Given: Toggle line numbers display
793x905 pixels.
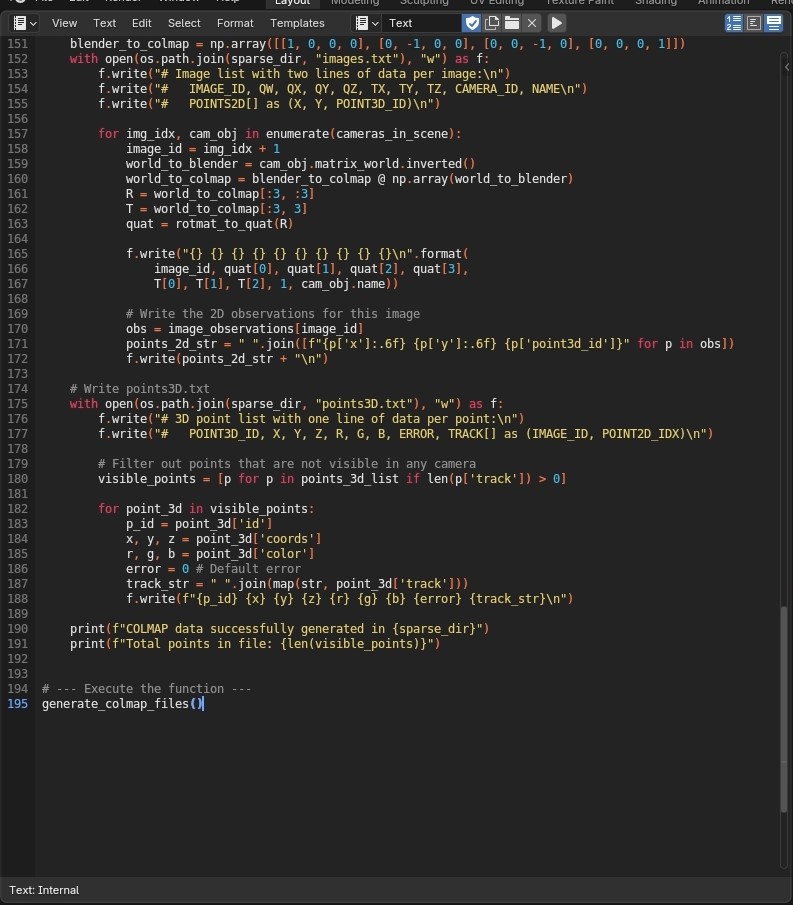Looking at the screenshot, I should (734, 23).
